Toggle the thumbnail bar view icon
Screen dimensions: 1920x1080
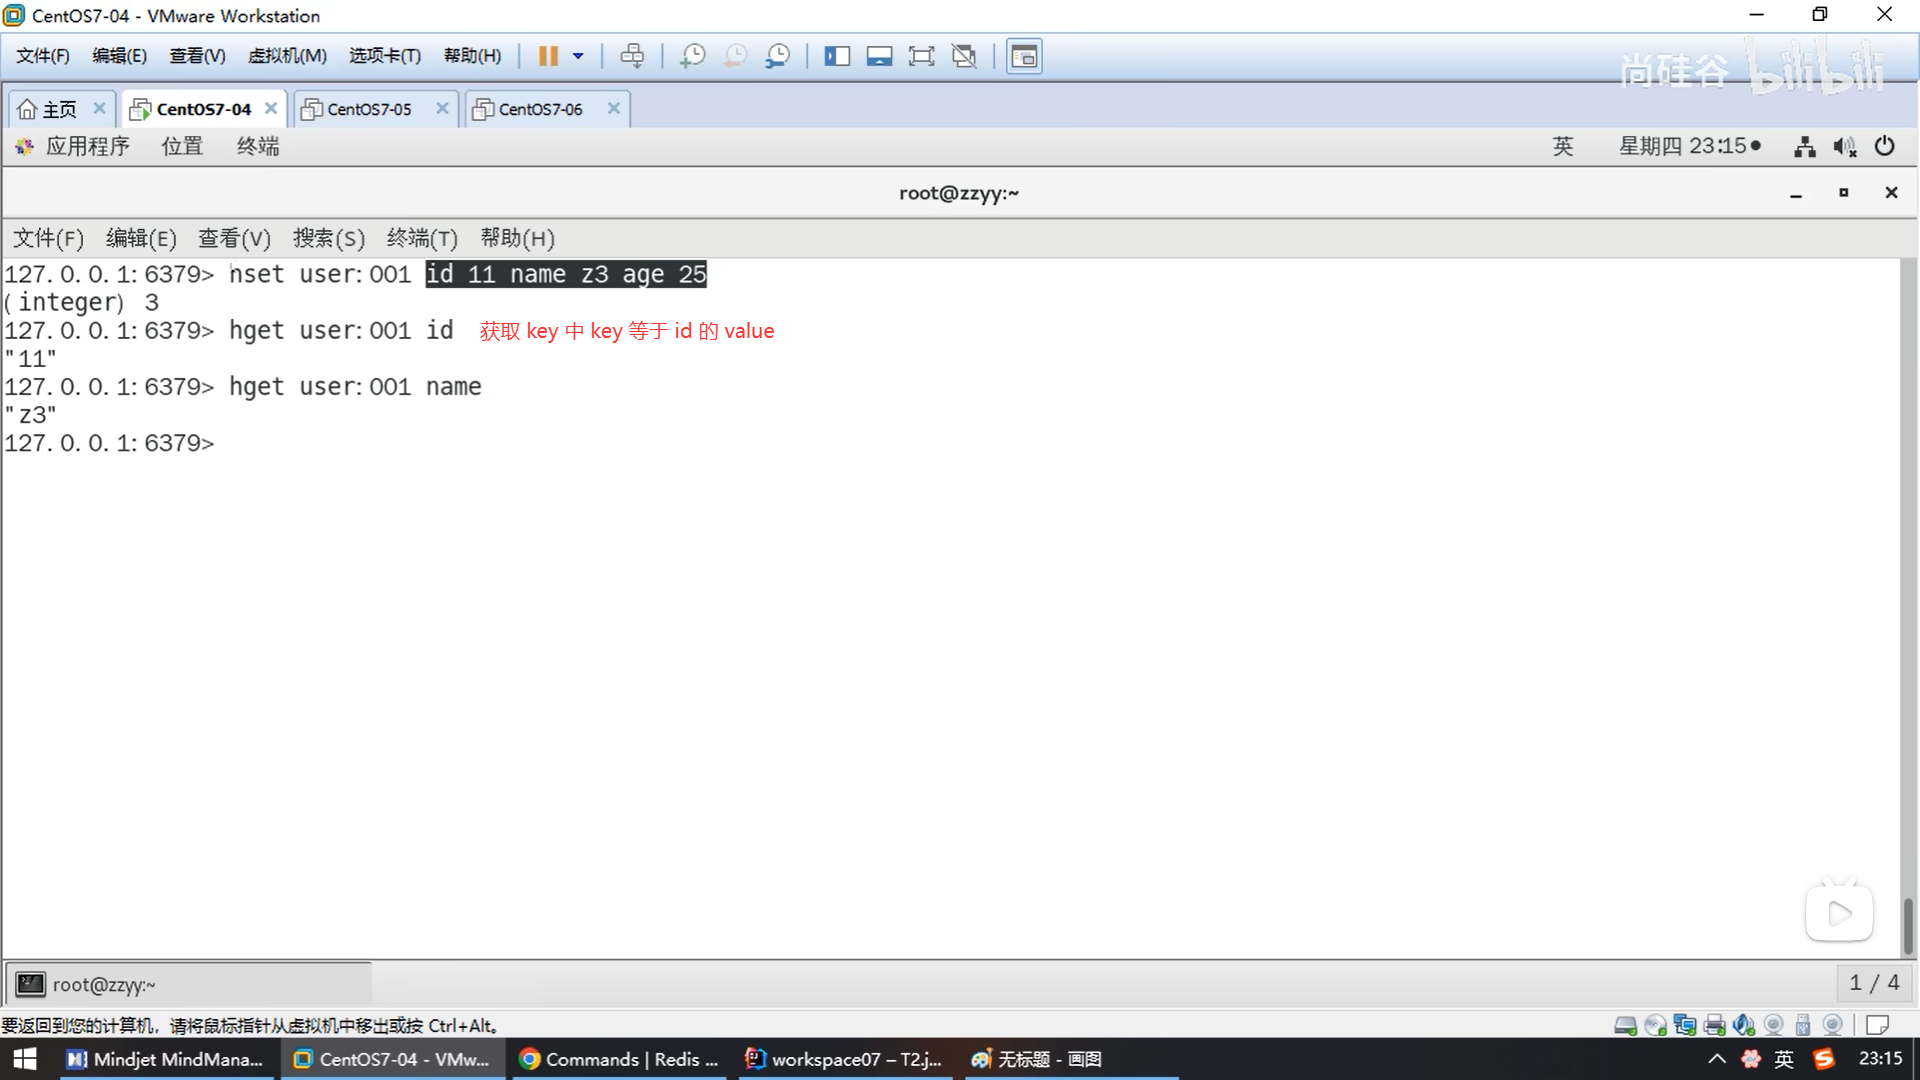click(x=879, y=56)
